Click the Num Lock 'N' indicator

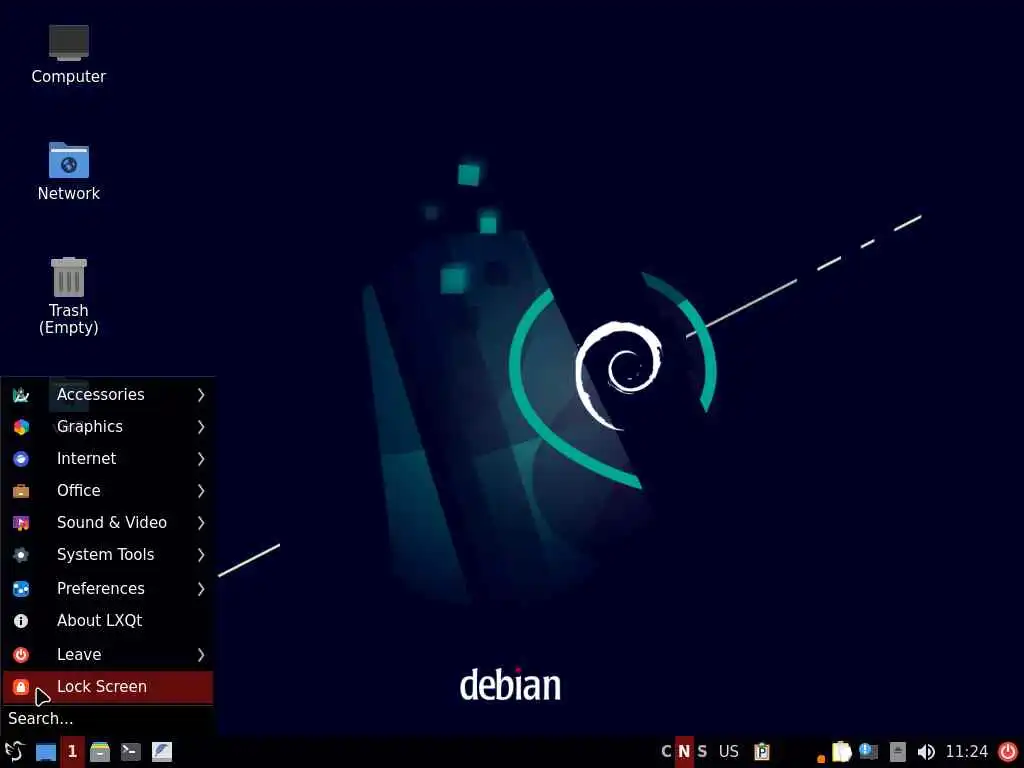[x=684, y=752]
